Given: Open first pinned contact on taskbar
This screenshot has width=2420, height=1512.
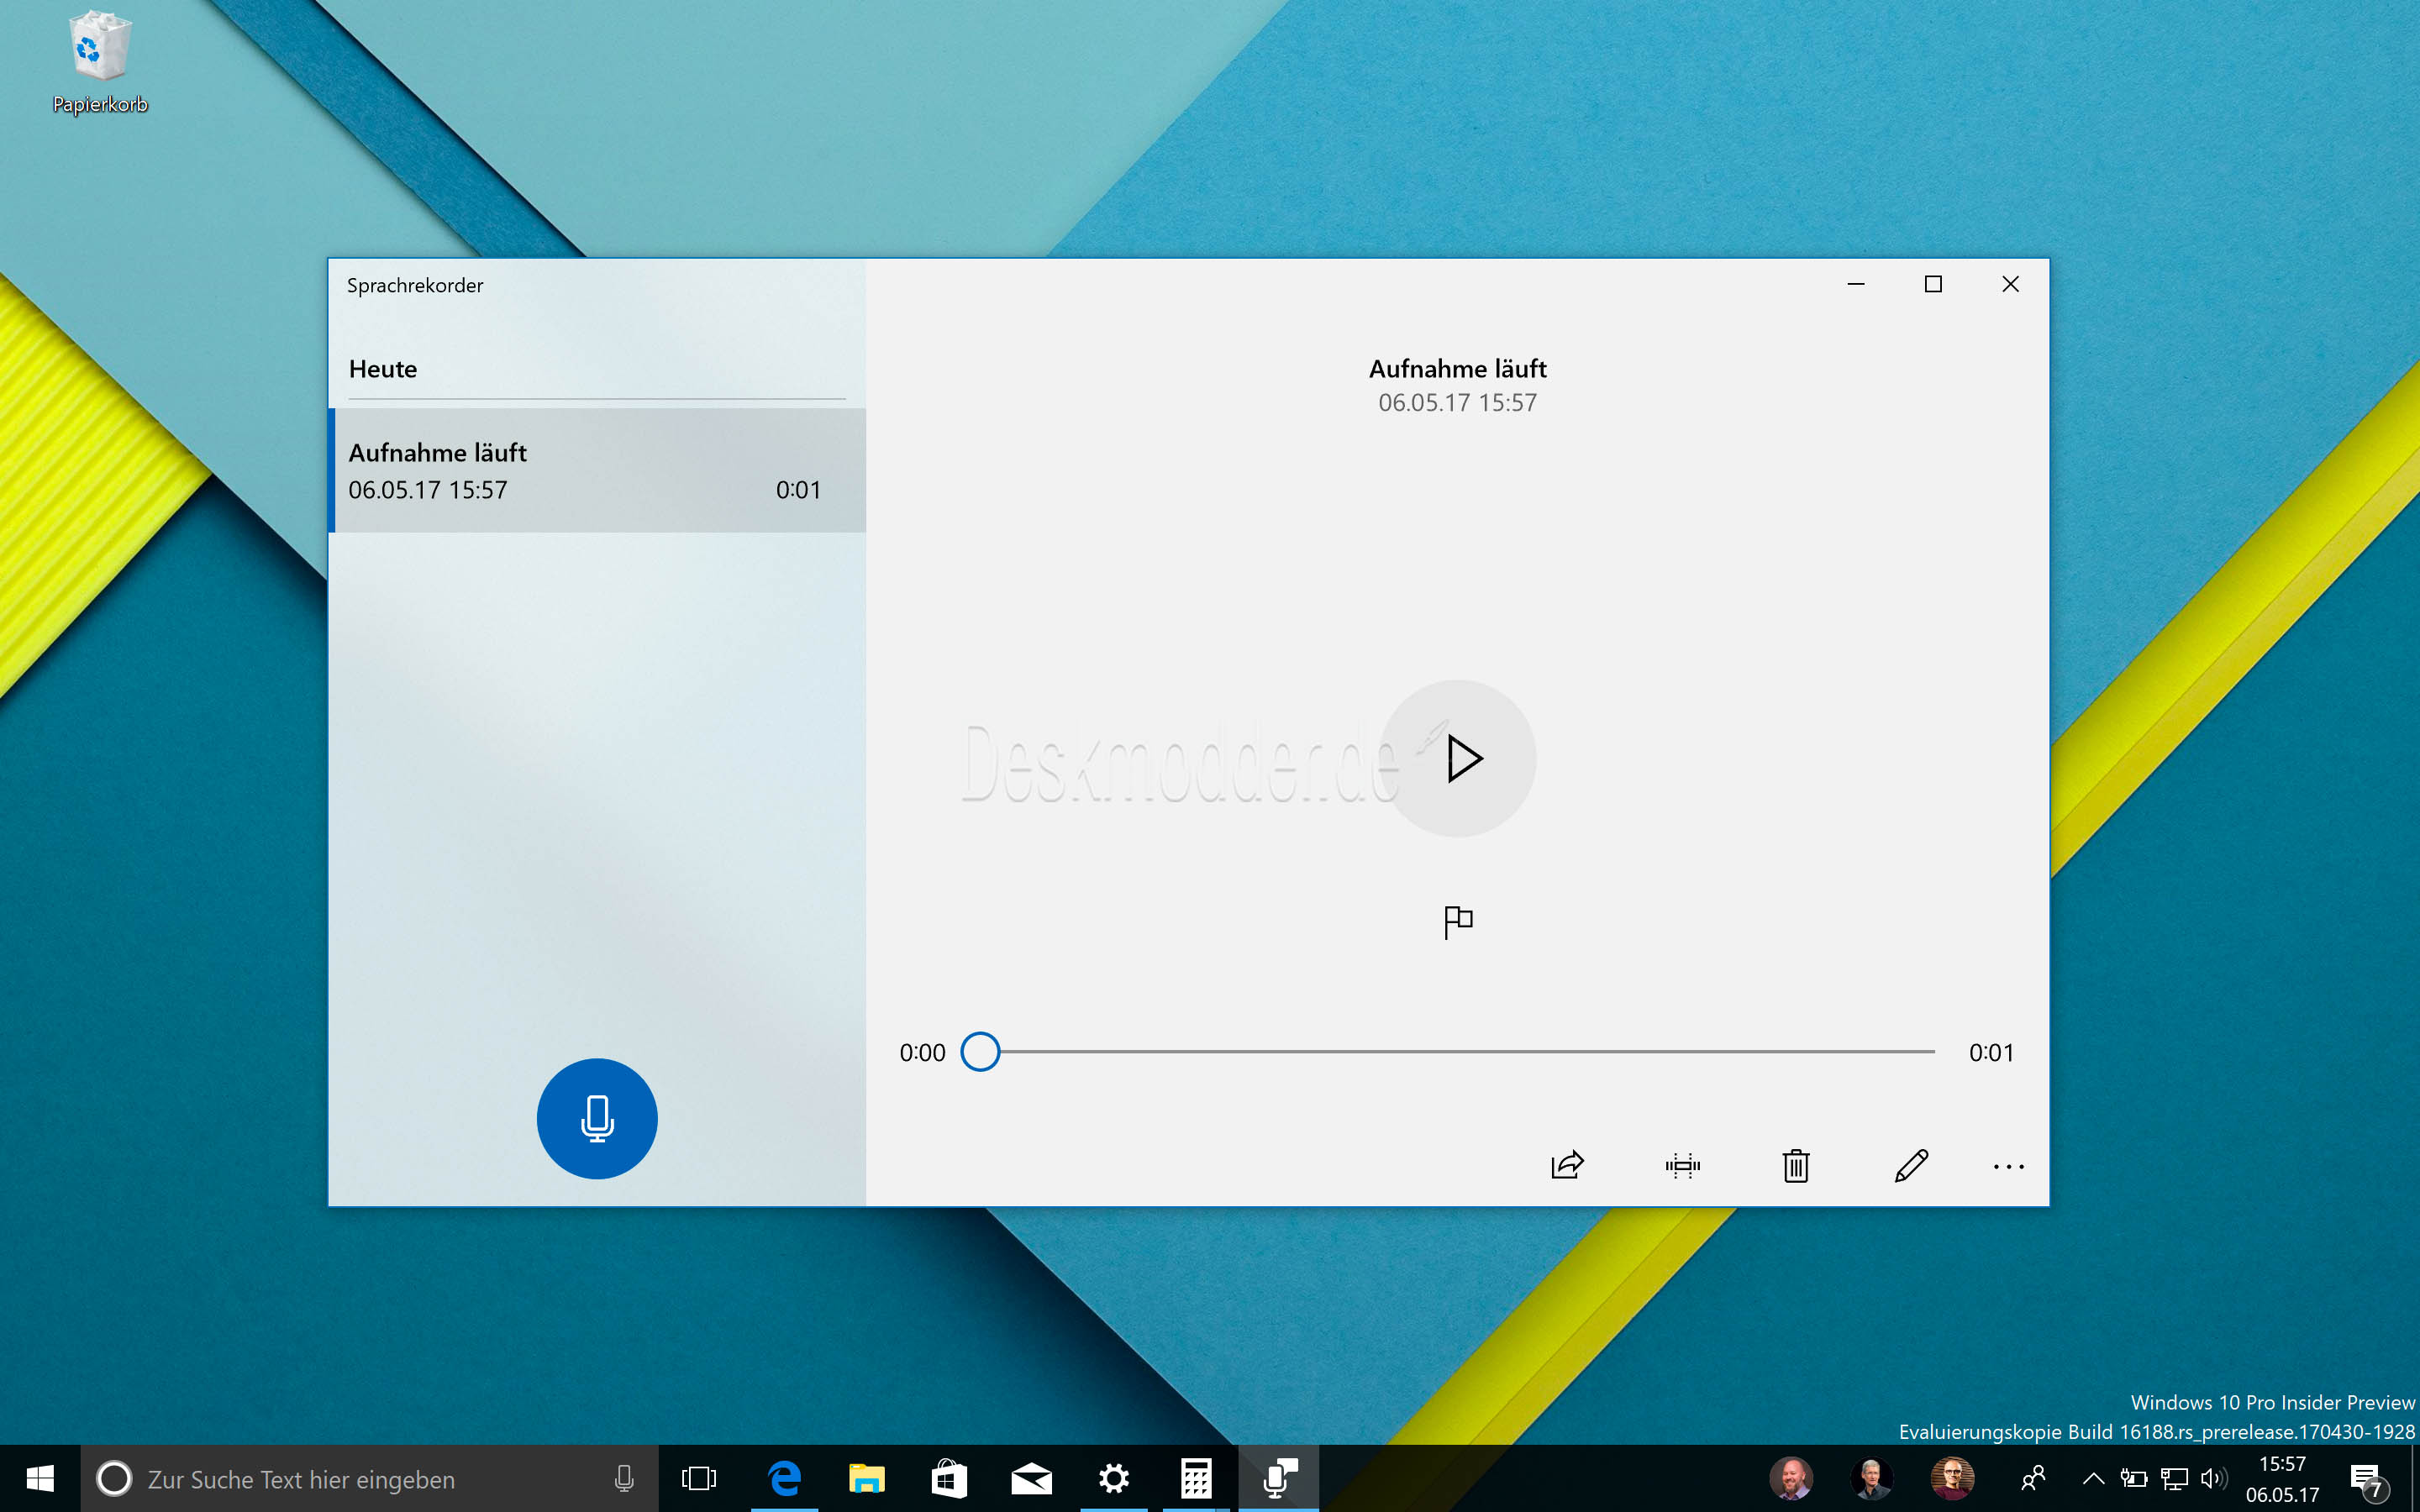Looking at the screenshot, I should 1791,1478.
